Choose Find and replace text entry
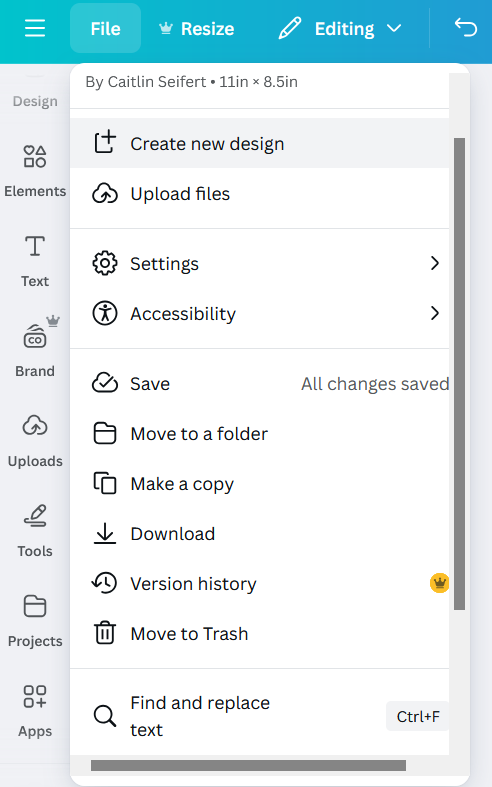Viewport: 492px width, 787px height. [x=260, y=716]
